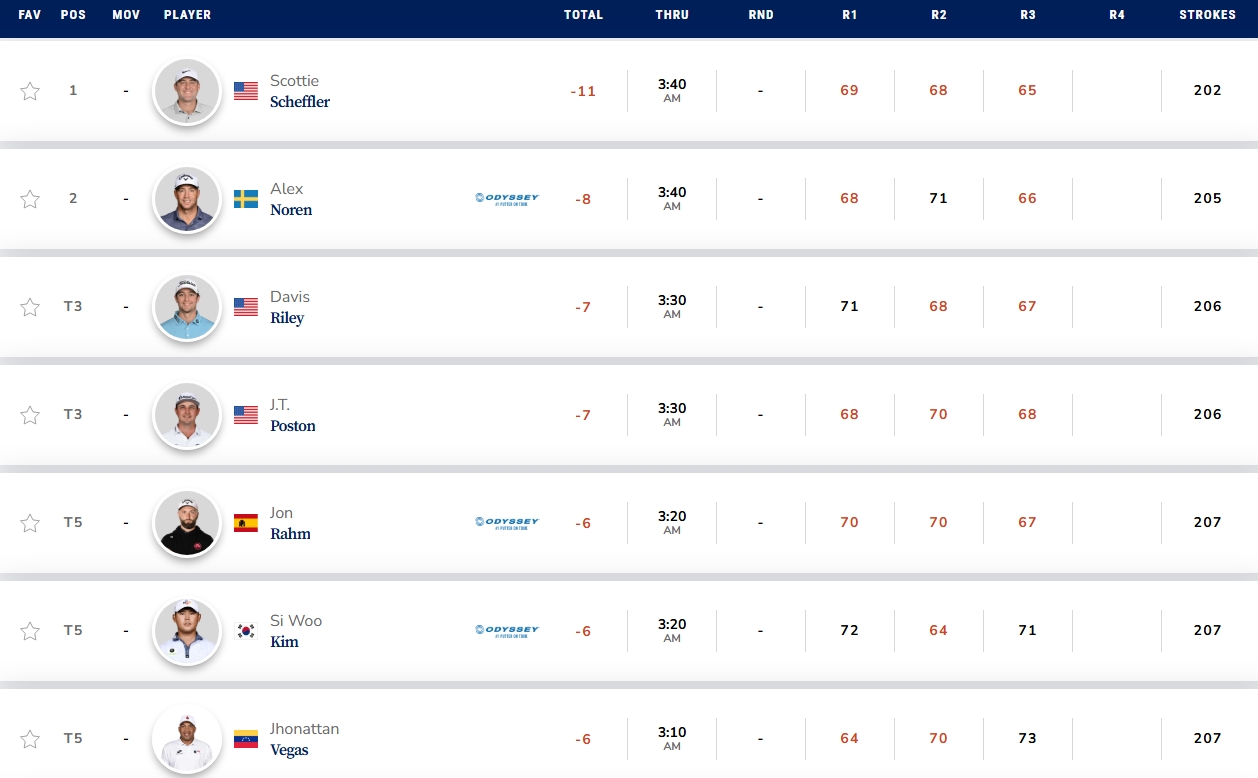Screen dimensions: 1258x778
Task: Click the star icon for Jhonattan Vegas
Action: (30, 739)
